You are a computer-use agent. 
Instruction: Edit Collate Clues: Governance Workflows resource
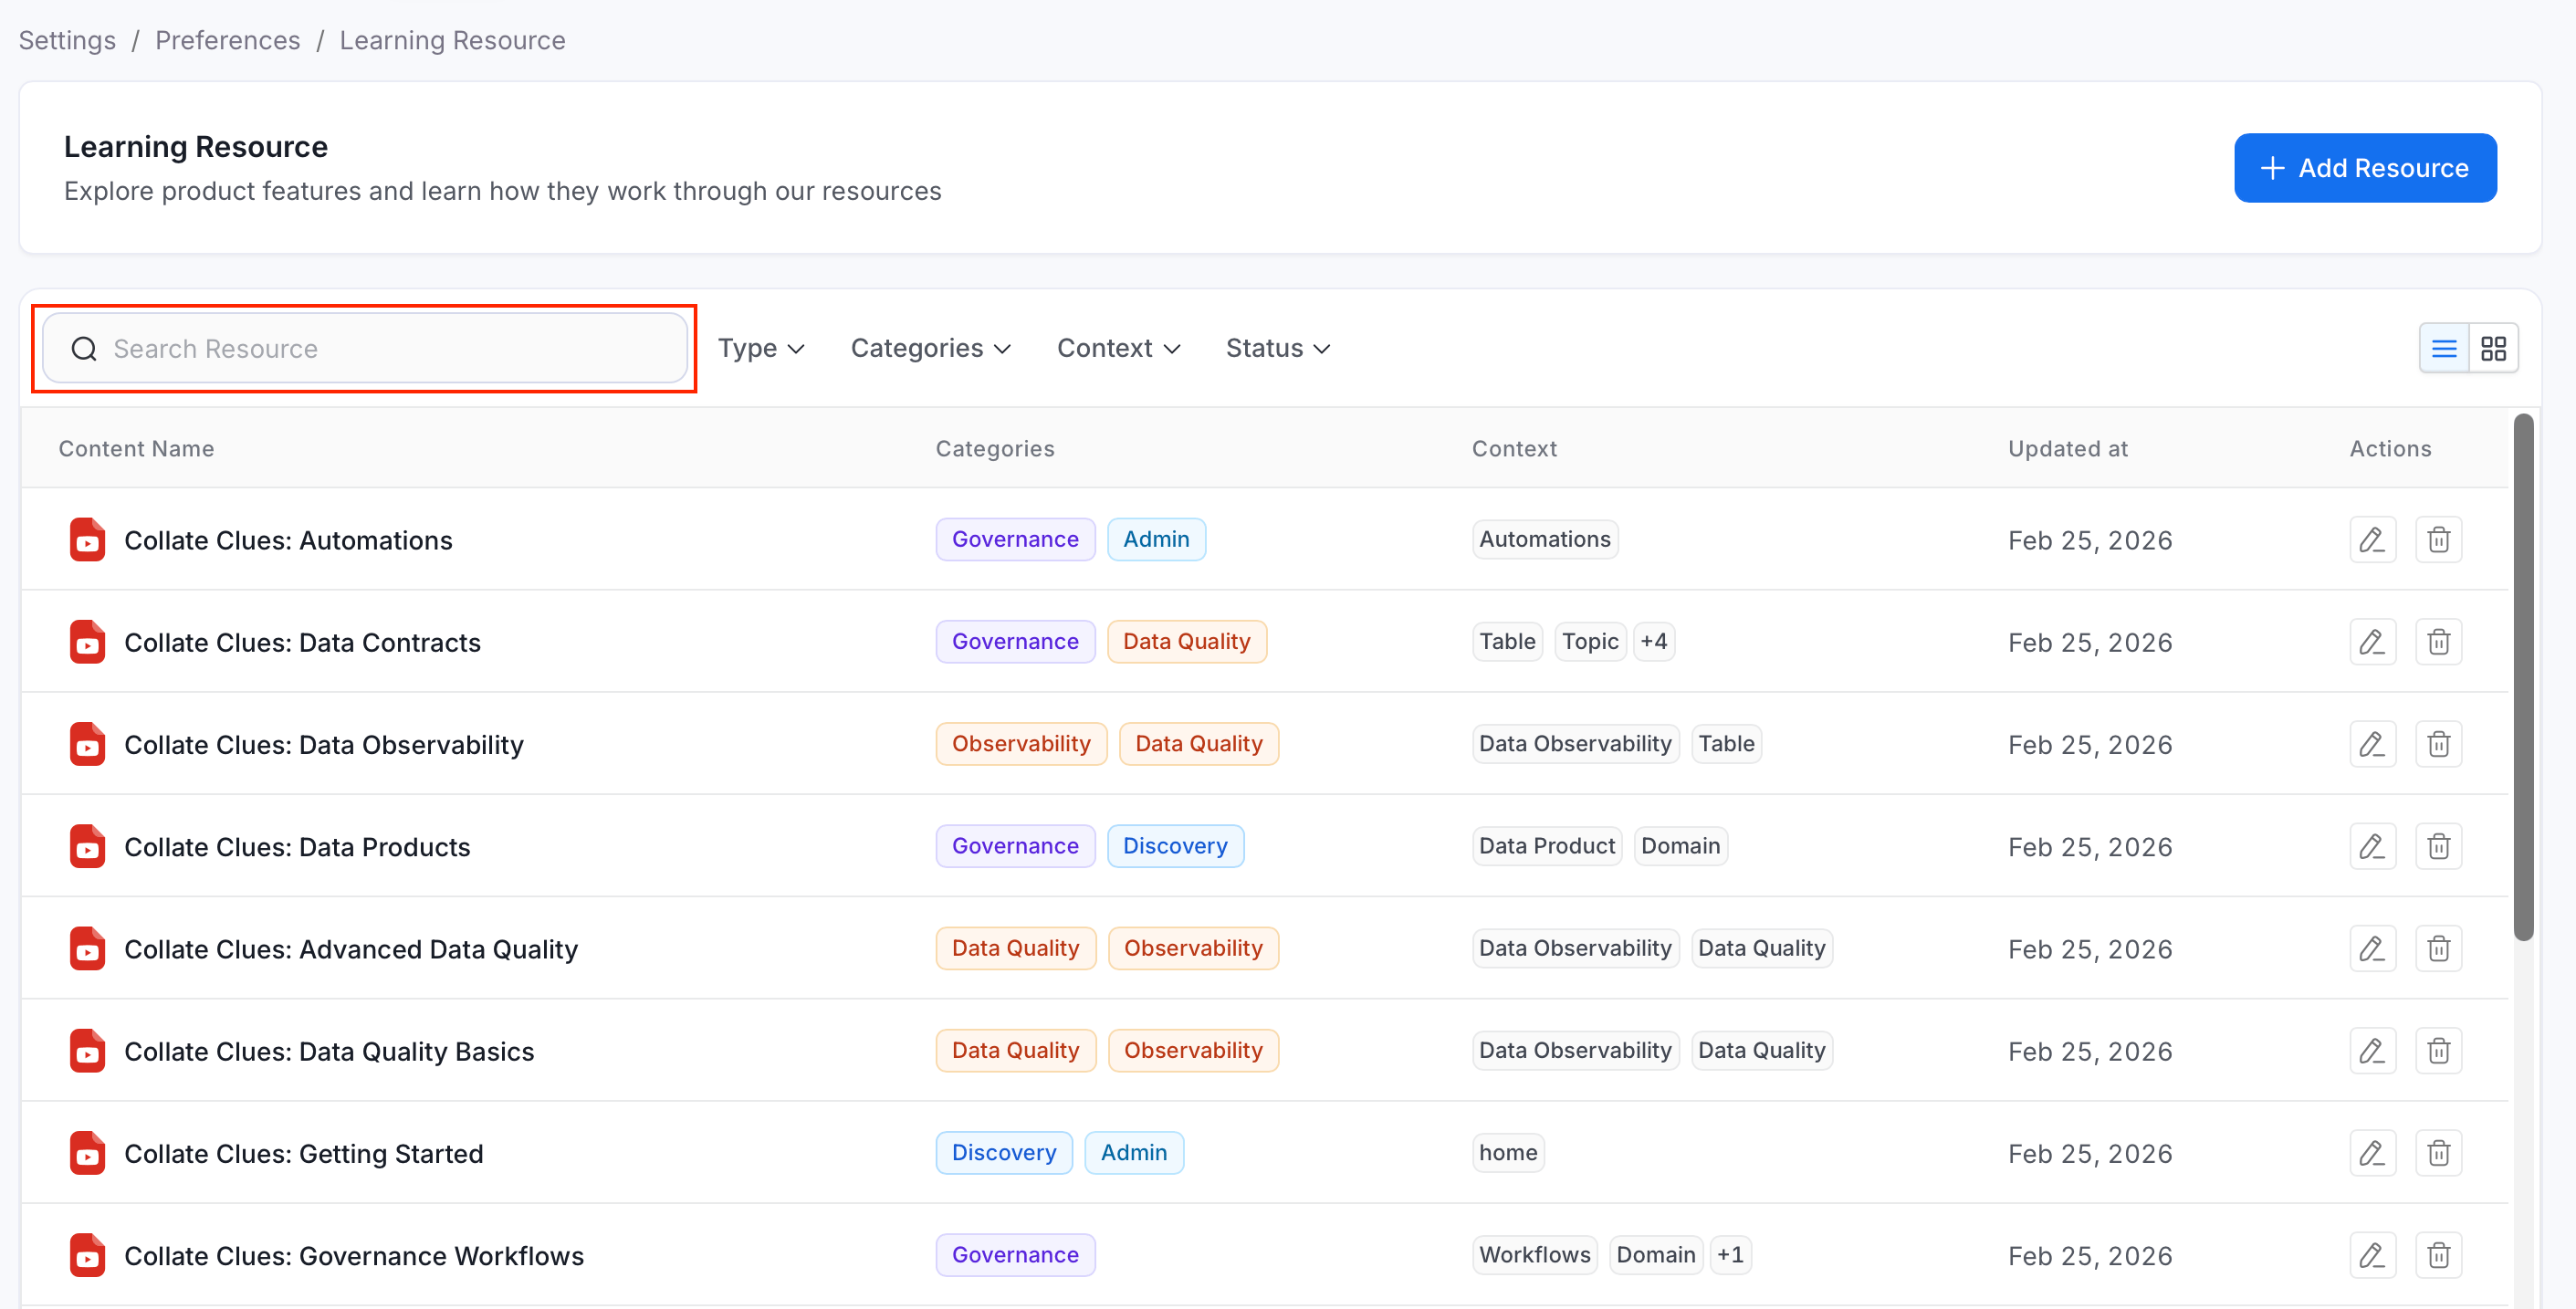(2372, 1255)
